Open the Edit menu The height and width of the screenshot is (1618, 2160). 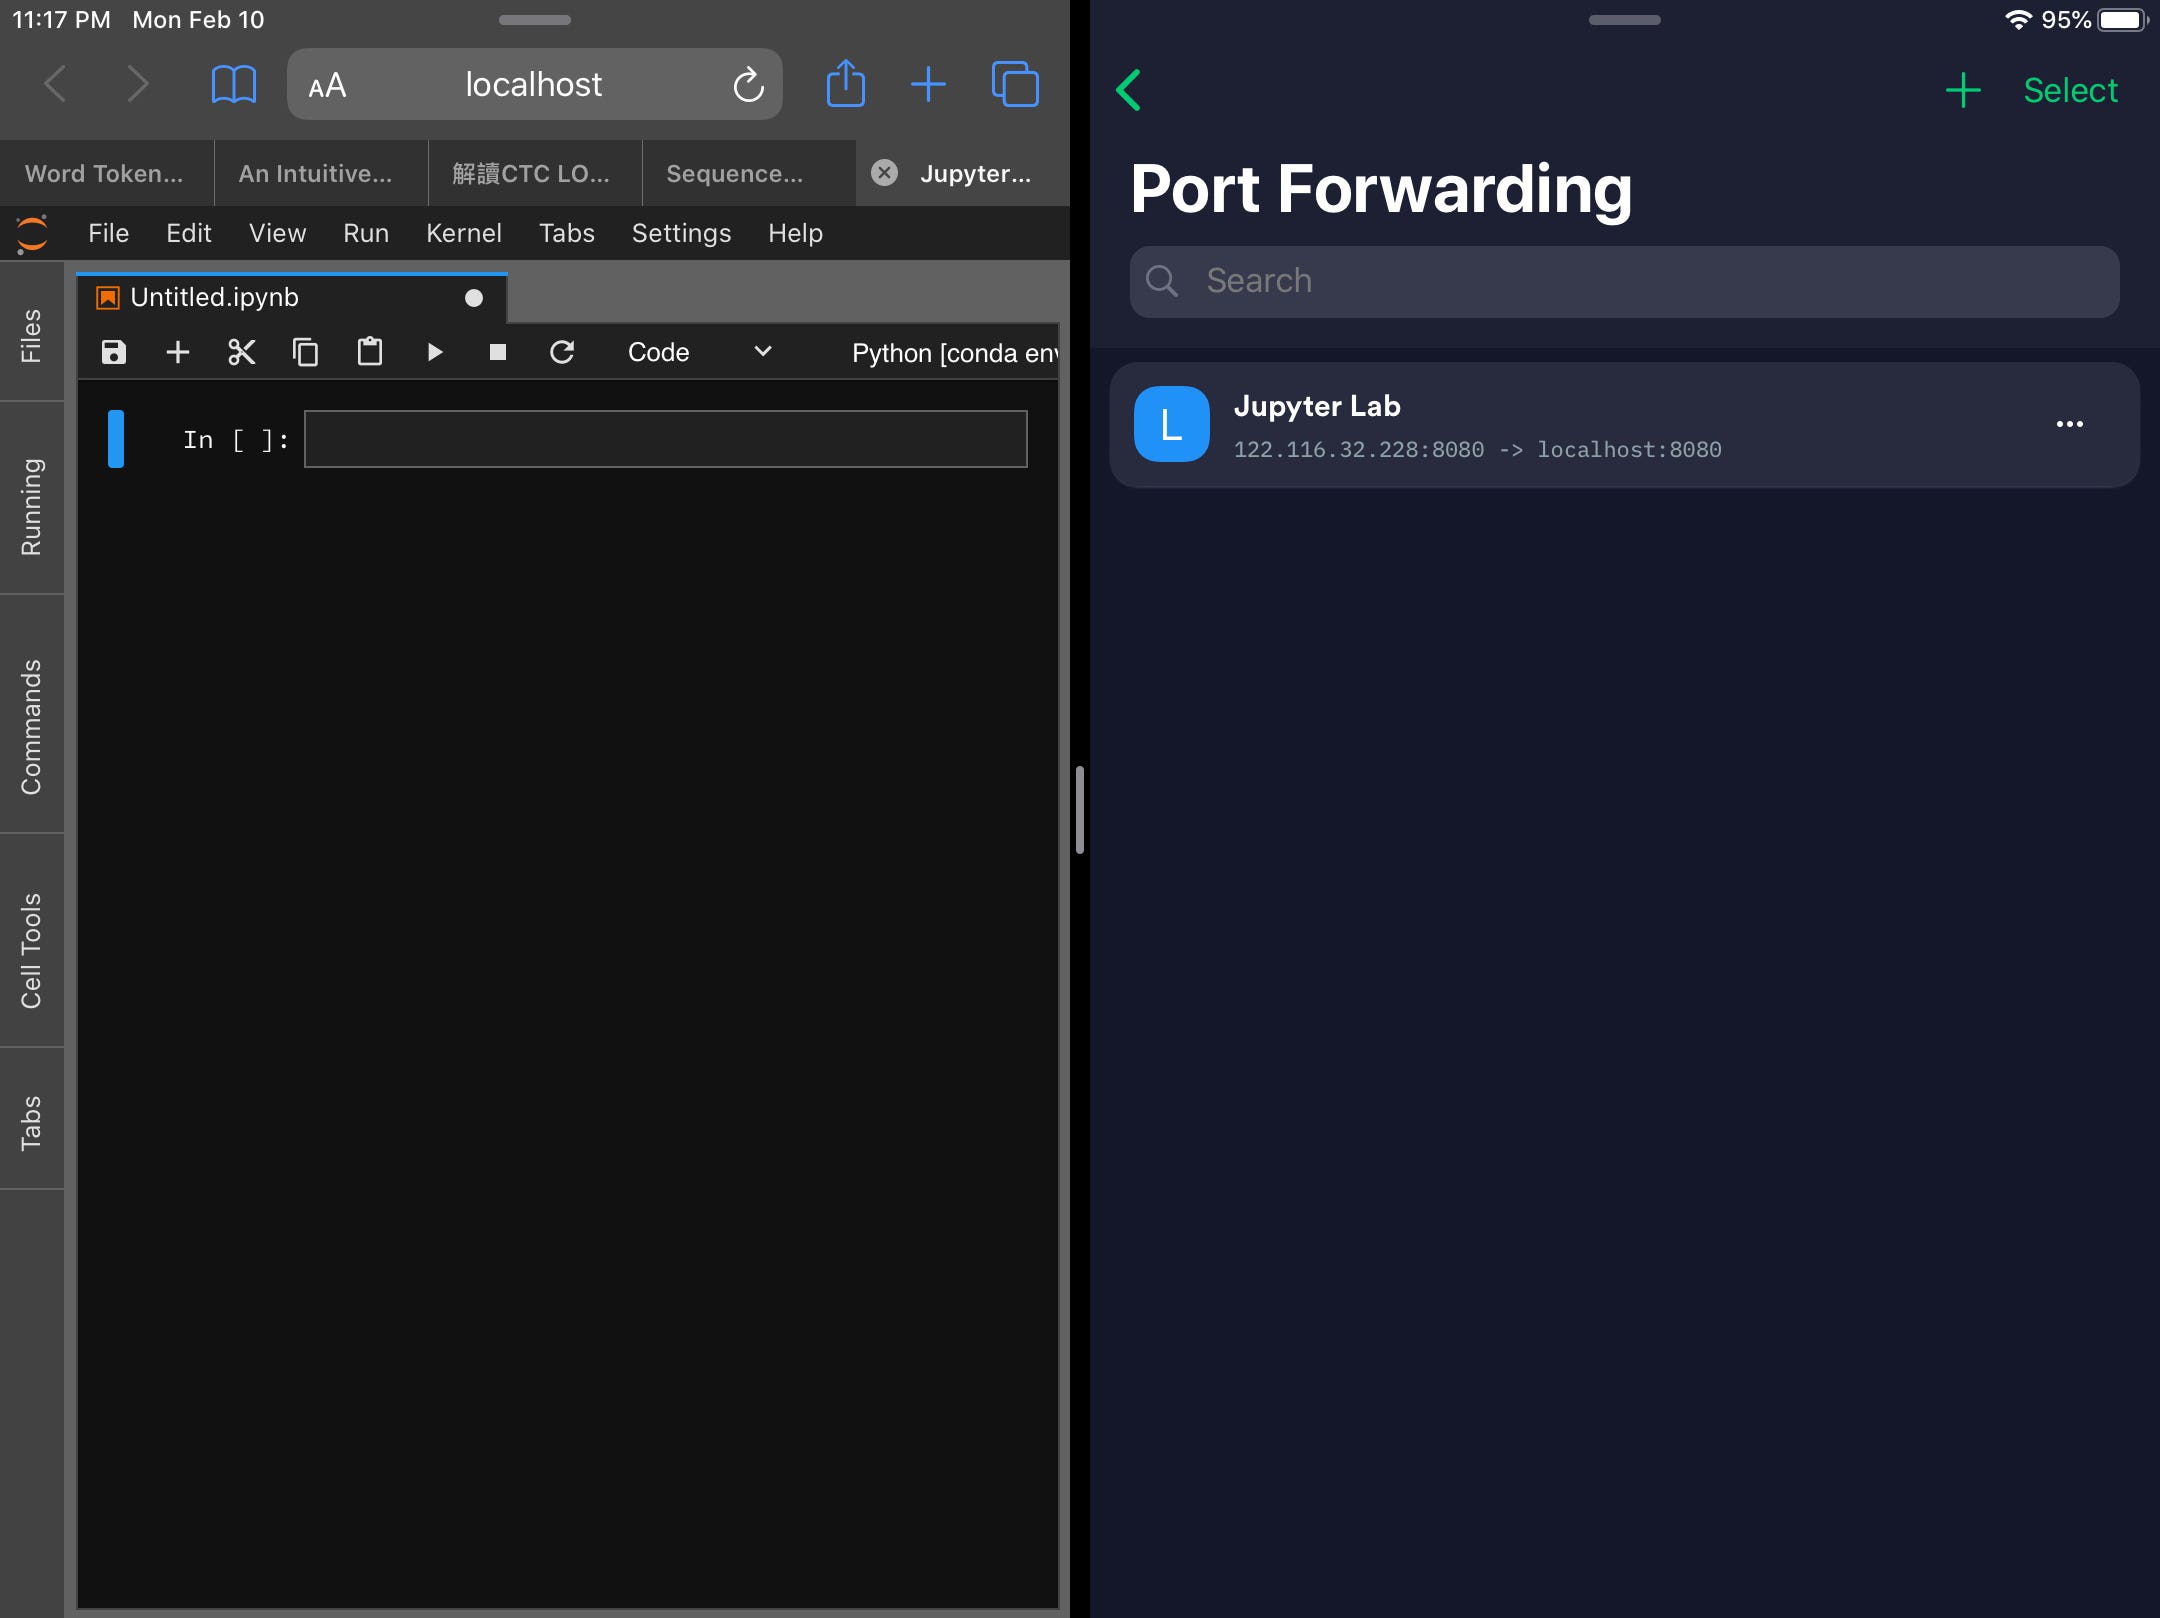point(189,233)
